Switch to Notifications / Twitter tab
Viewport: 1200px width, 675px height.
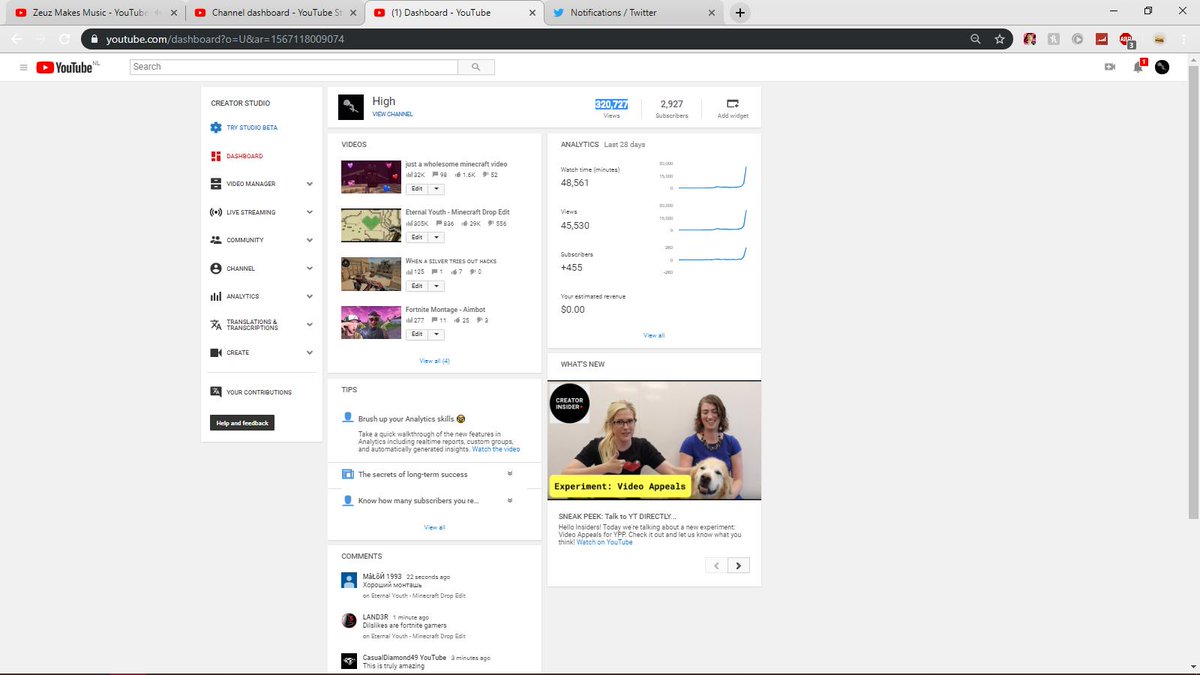tap(633, 13)
